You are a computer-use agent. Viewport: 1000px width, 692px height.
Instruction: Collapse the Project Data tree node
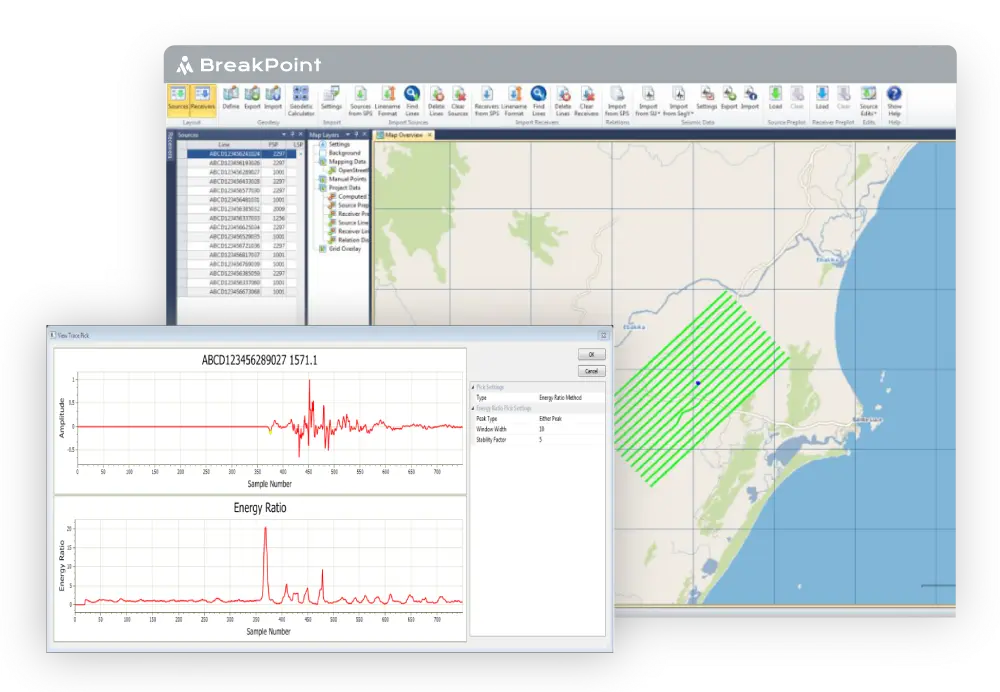pos(323,188)
